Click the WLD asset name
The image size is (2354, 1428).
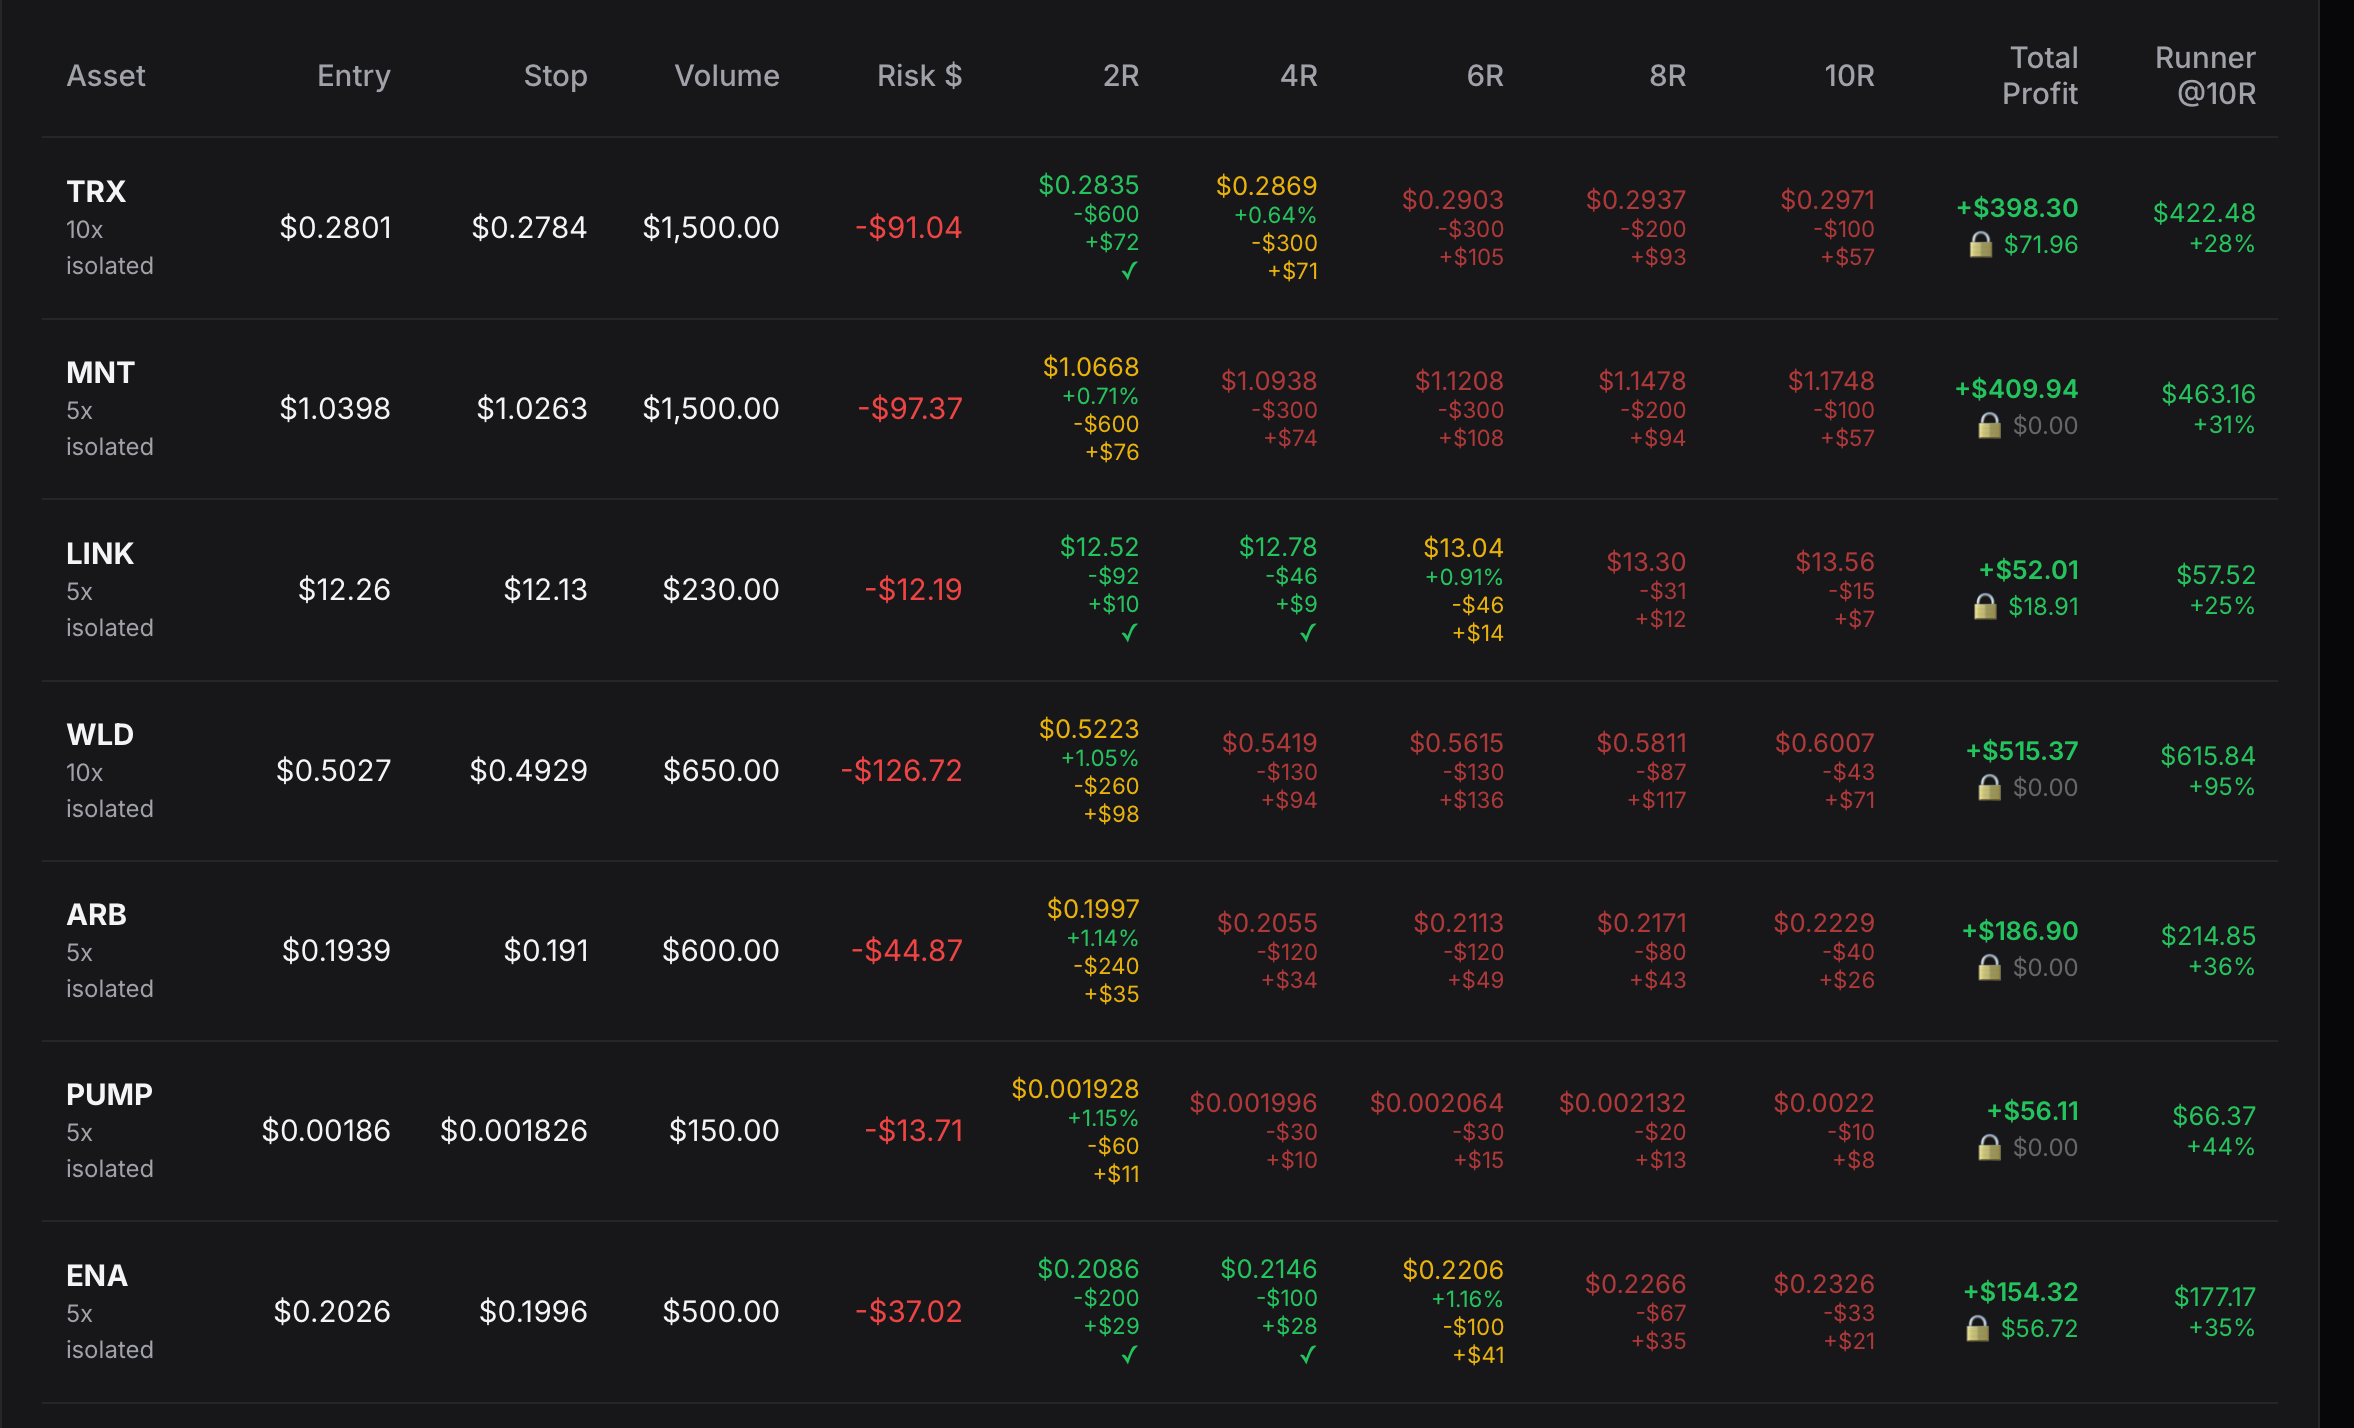pyautogui.click(x=100, y=735)
